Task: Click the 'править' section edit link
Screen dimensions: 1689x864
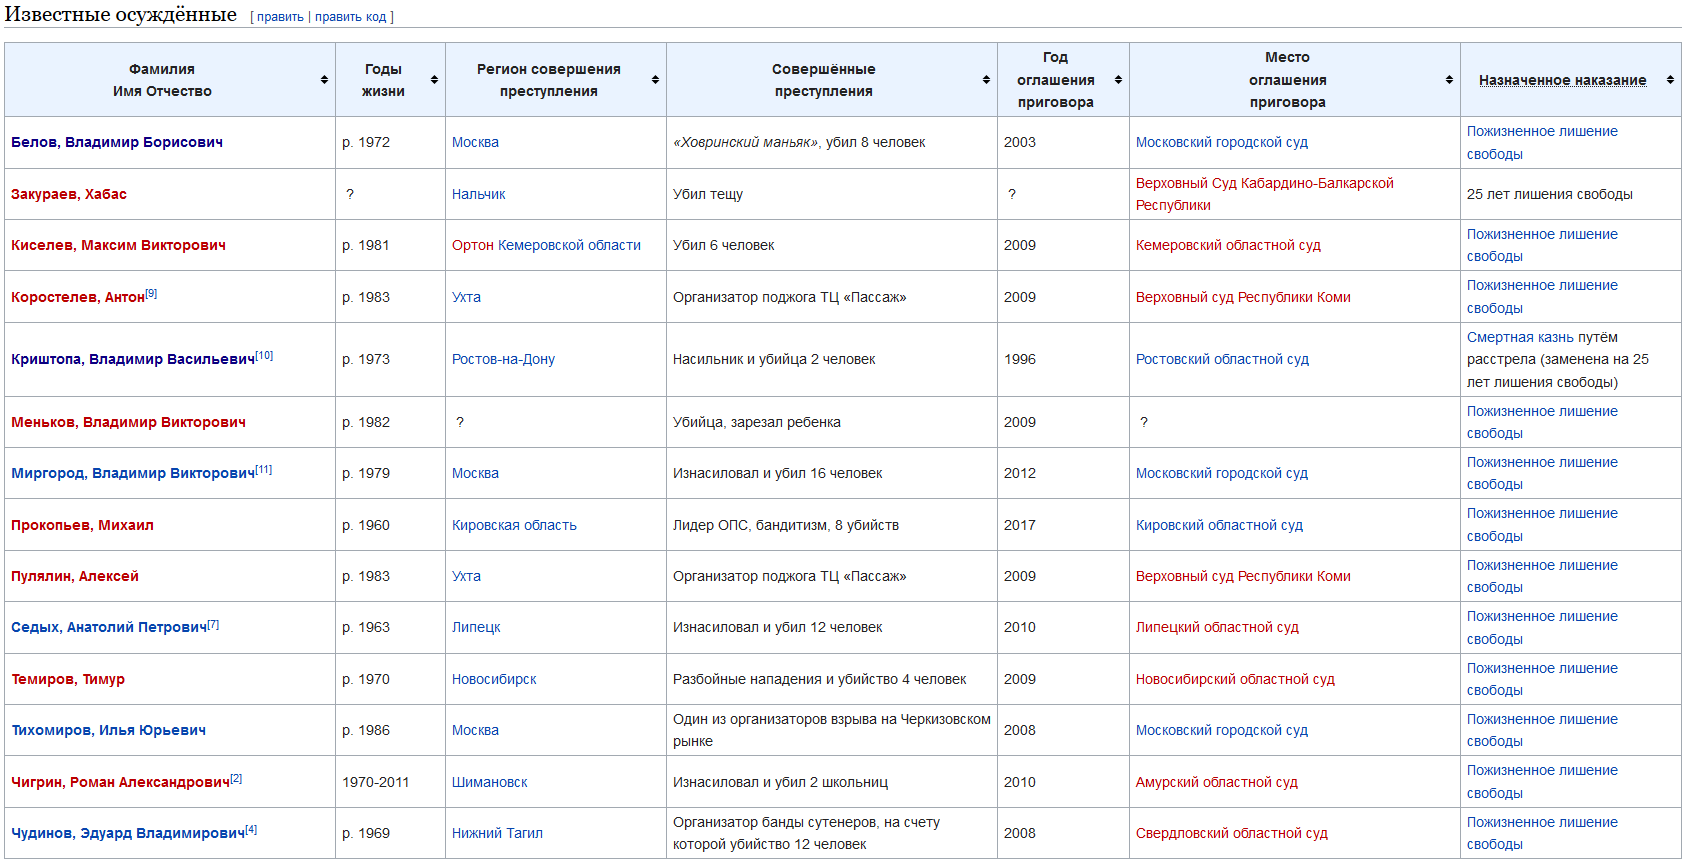Action: coord(280,17)
